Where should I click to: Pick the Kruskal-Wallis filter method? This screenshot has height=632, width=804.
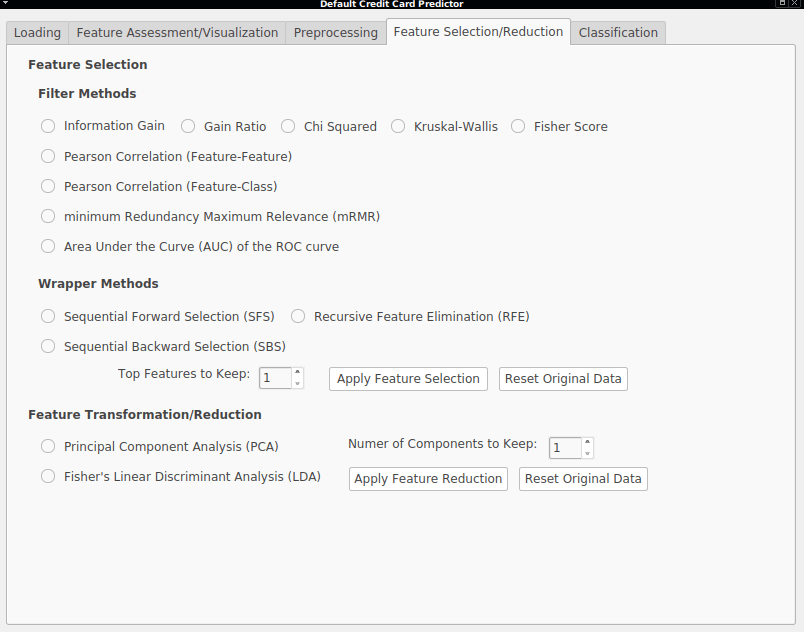(x=444, y=127)
